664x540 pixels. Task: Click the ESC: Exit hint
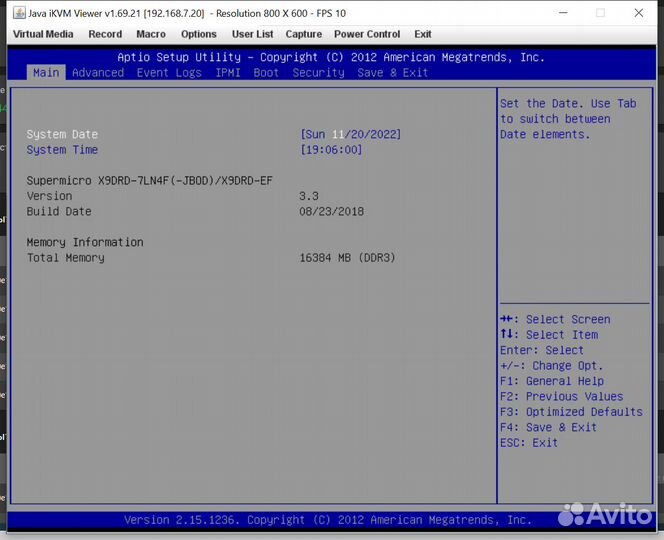tap(529, 443)
